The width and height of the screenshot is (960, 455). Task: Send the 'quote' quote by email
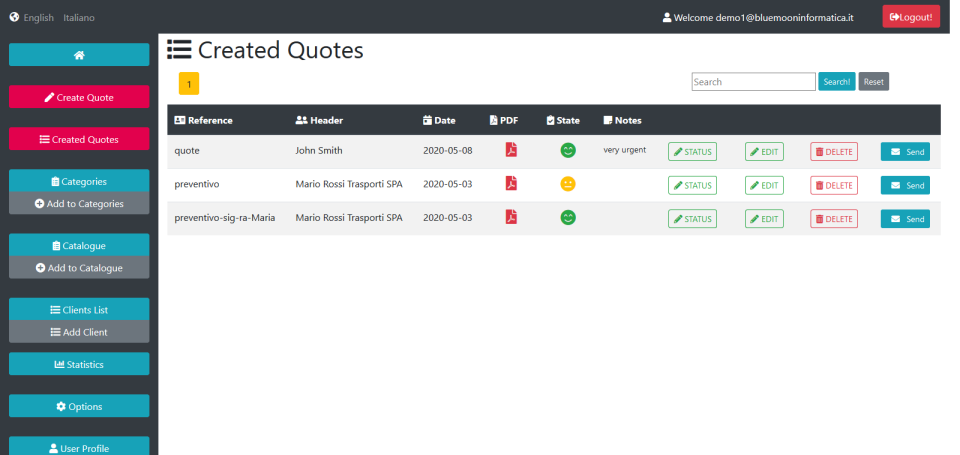[x=905, y=151]
